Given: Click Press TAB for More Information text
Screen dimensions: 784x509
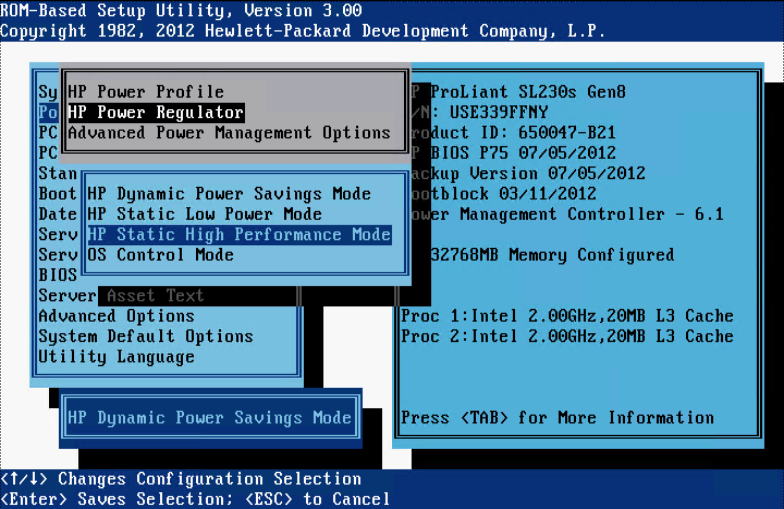Looking at the screenshot, I should click(x=558, y=418).
